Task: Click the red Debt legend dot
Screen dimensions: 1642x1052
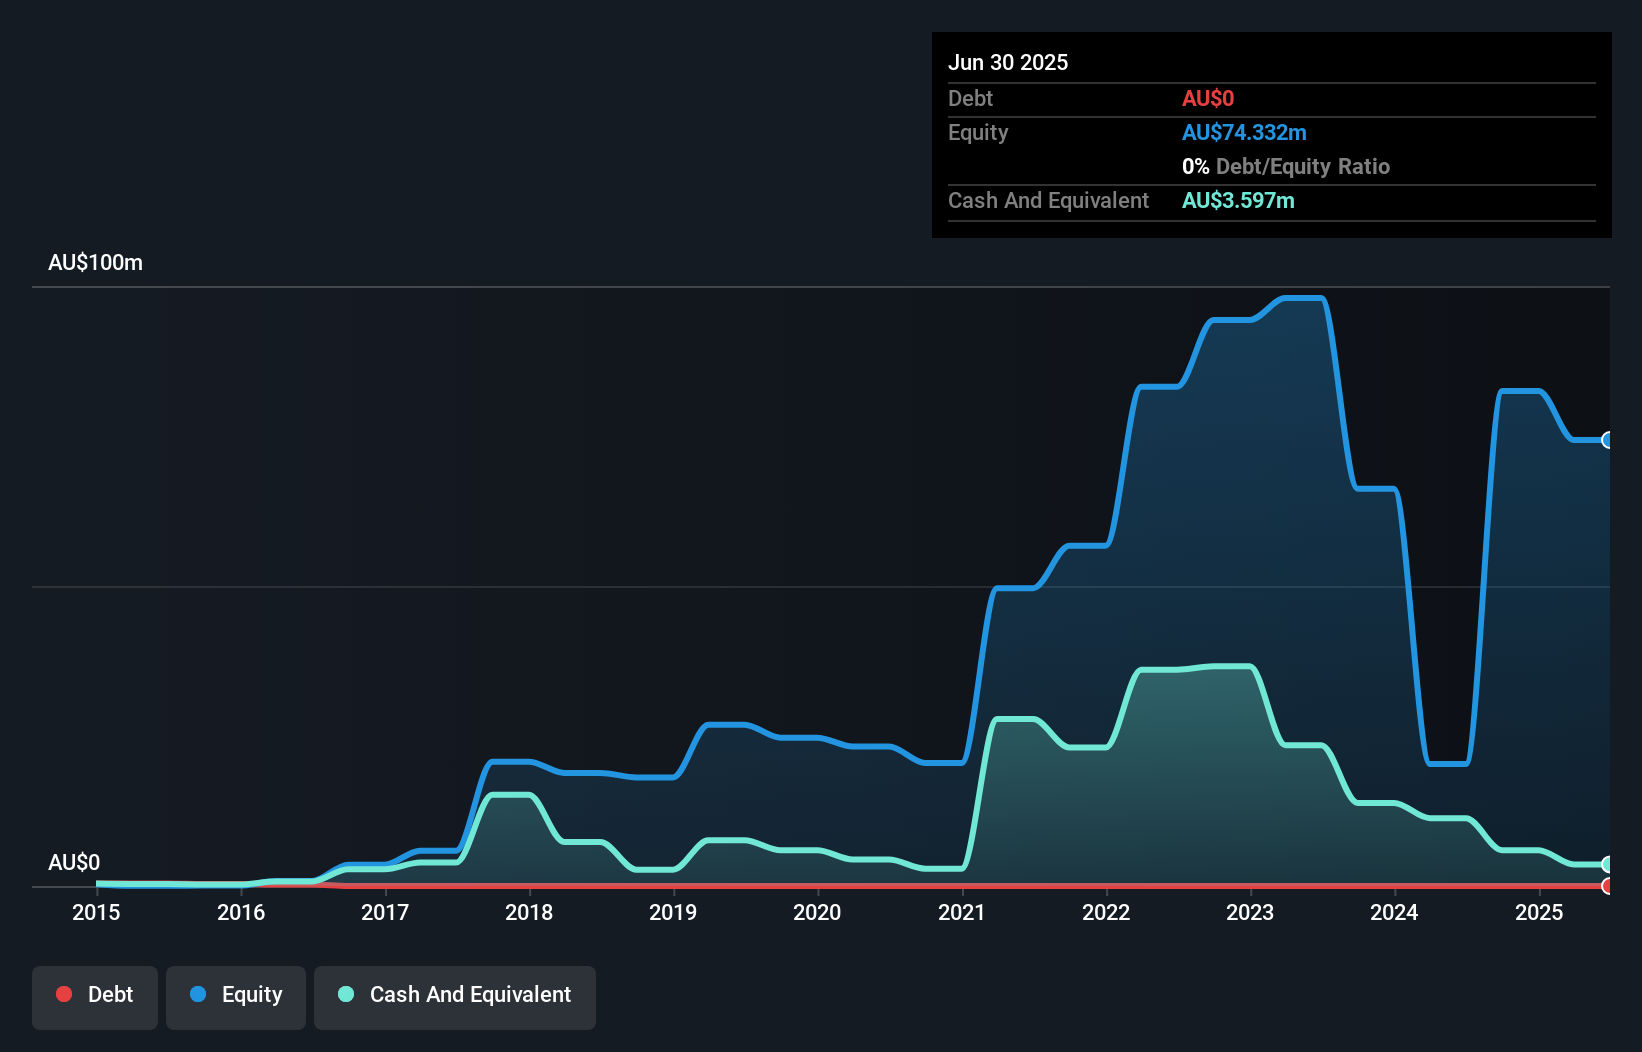Action: [63, 994]
